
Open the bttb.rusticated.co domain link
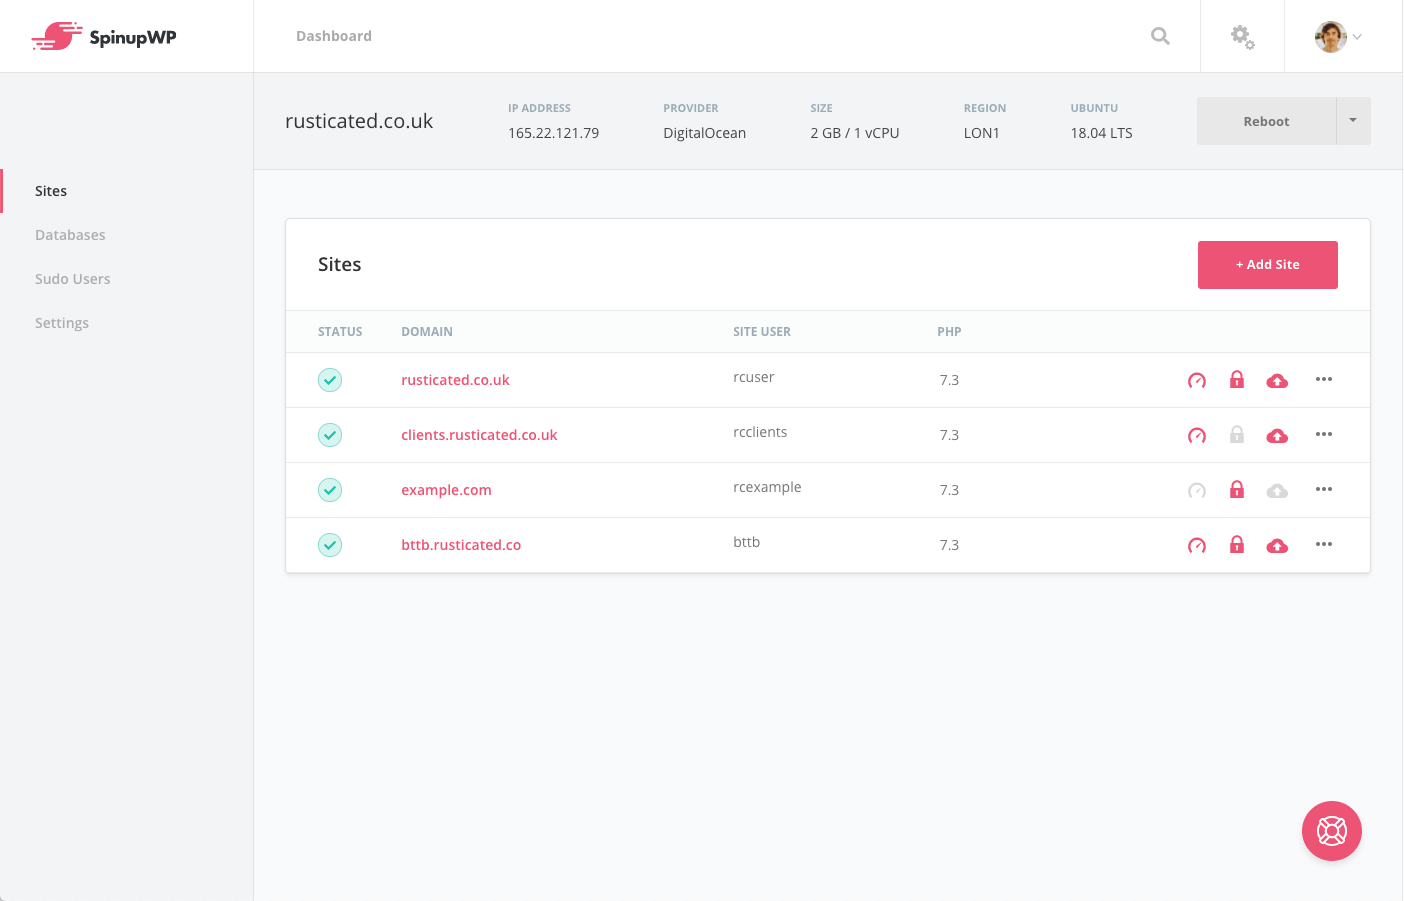(461, 545)
